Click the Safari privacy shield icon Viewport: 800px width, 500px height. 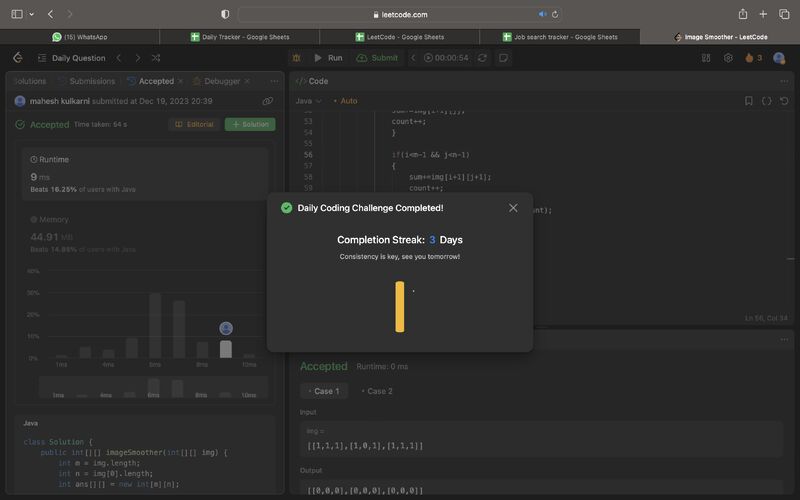click(x=225, y=14)
